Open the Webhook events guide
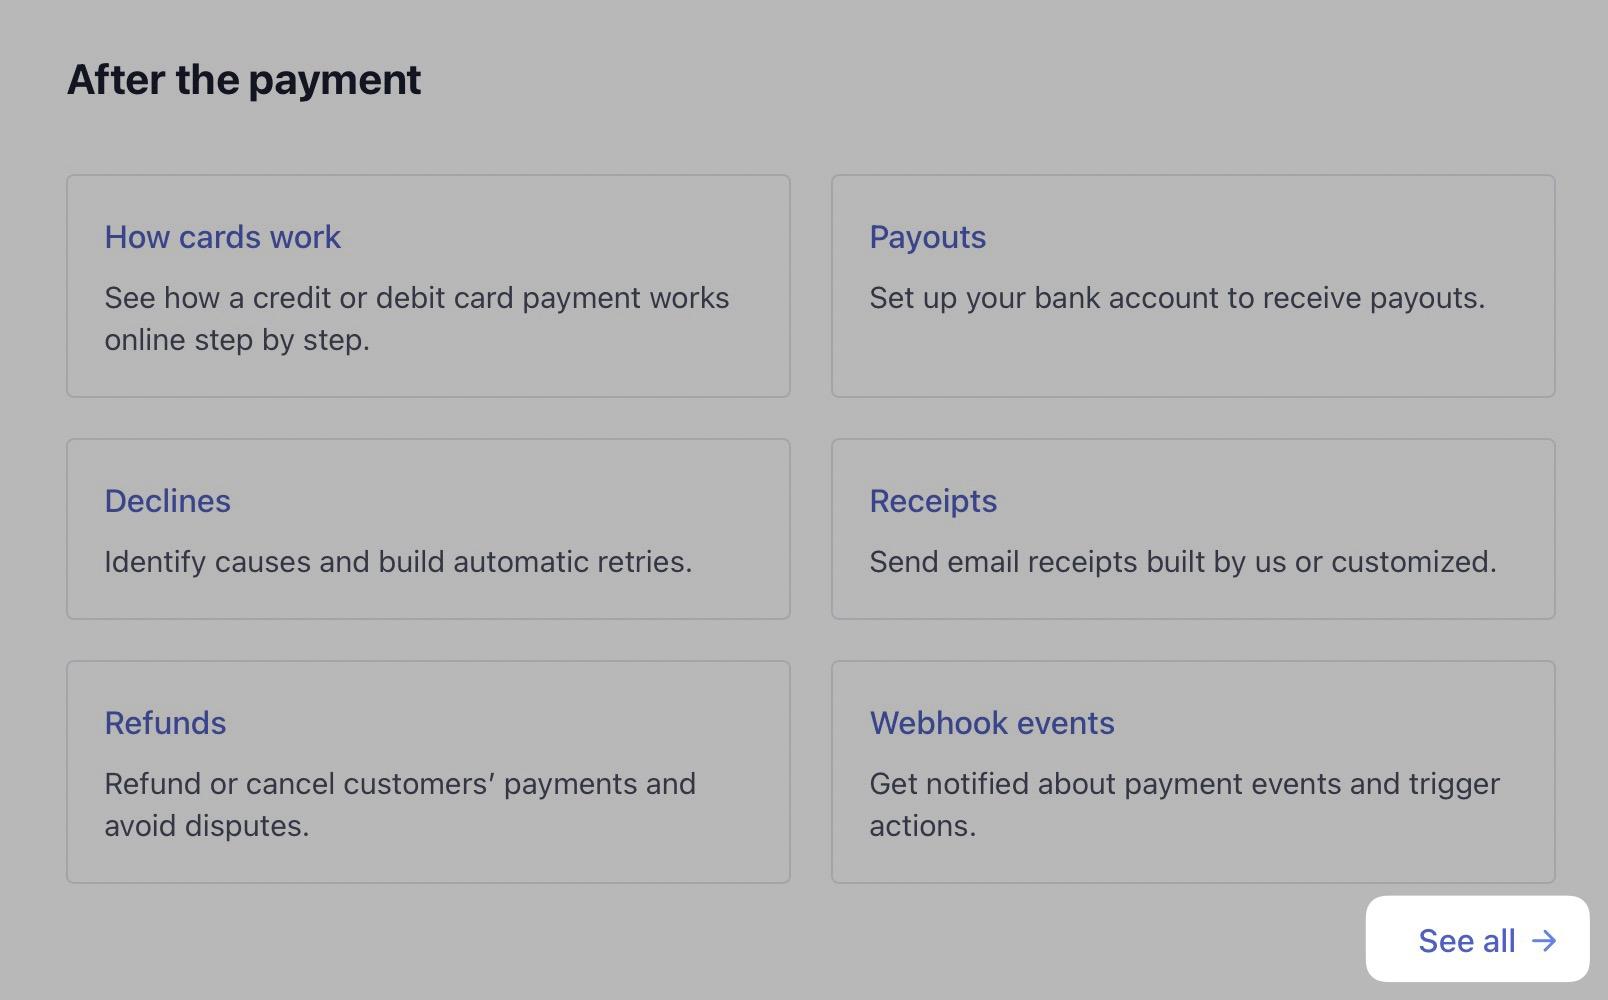 (991, 723)
